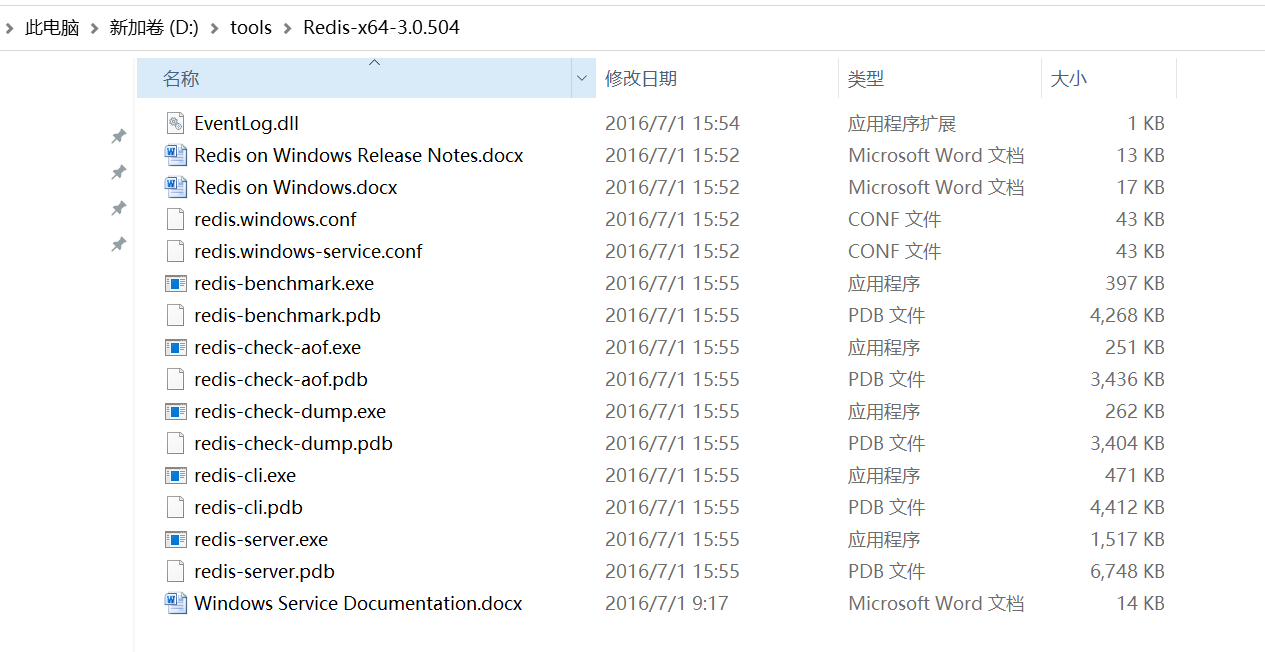Click the 4,412 KB size value
Screen dimensions: 1265x652
click(1127, 507)
